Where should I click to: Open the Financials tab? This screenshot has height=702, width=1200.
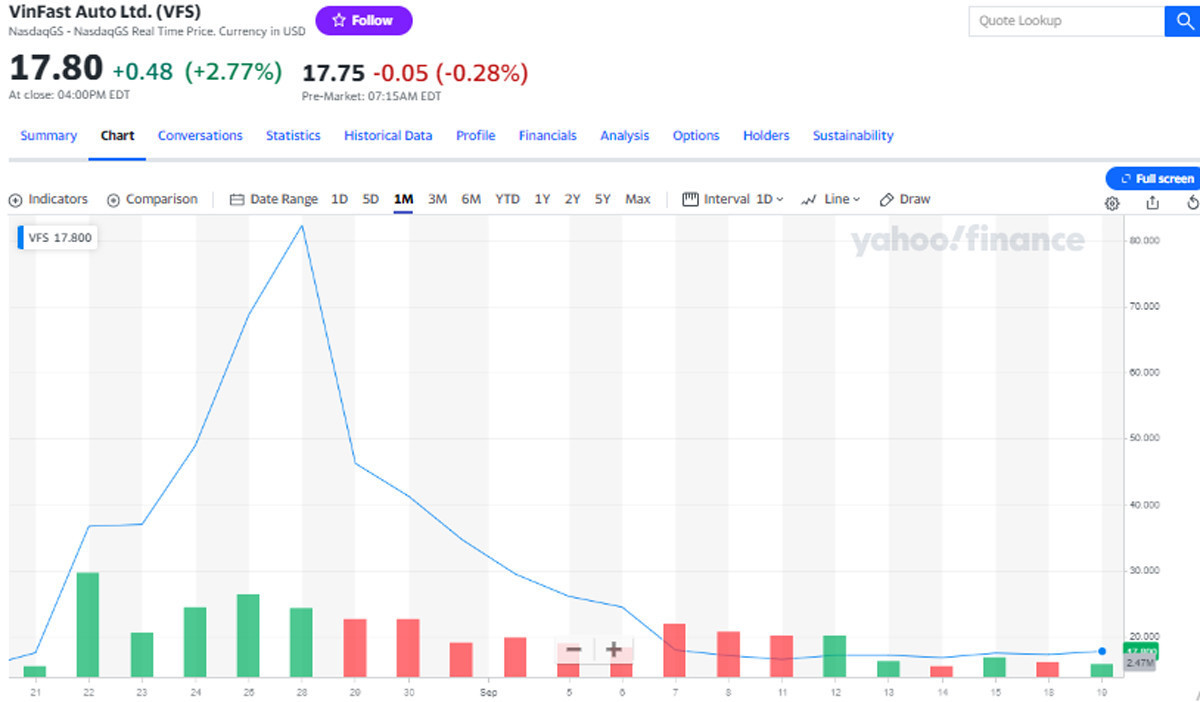point(547,135)
